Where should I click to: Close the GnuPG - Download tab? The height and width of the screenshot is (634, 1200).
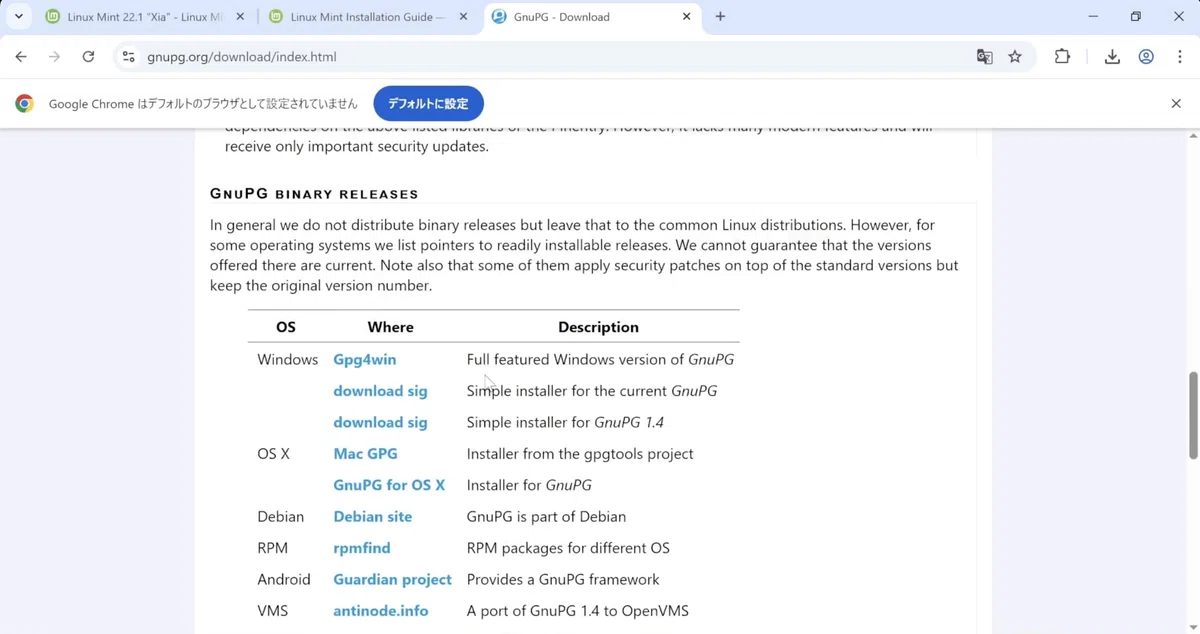tap(687, 17)
